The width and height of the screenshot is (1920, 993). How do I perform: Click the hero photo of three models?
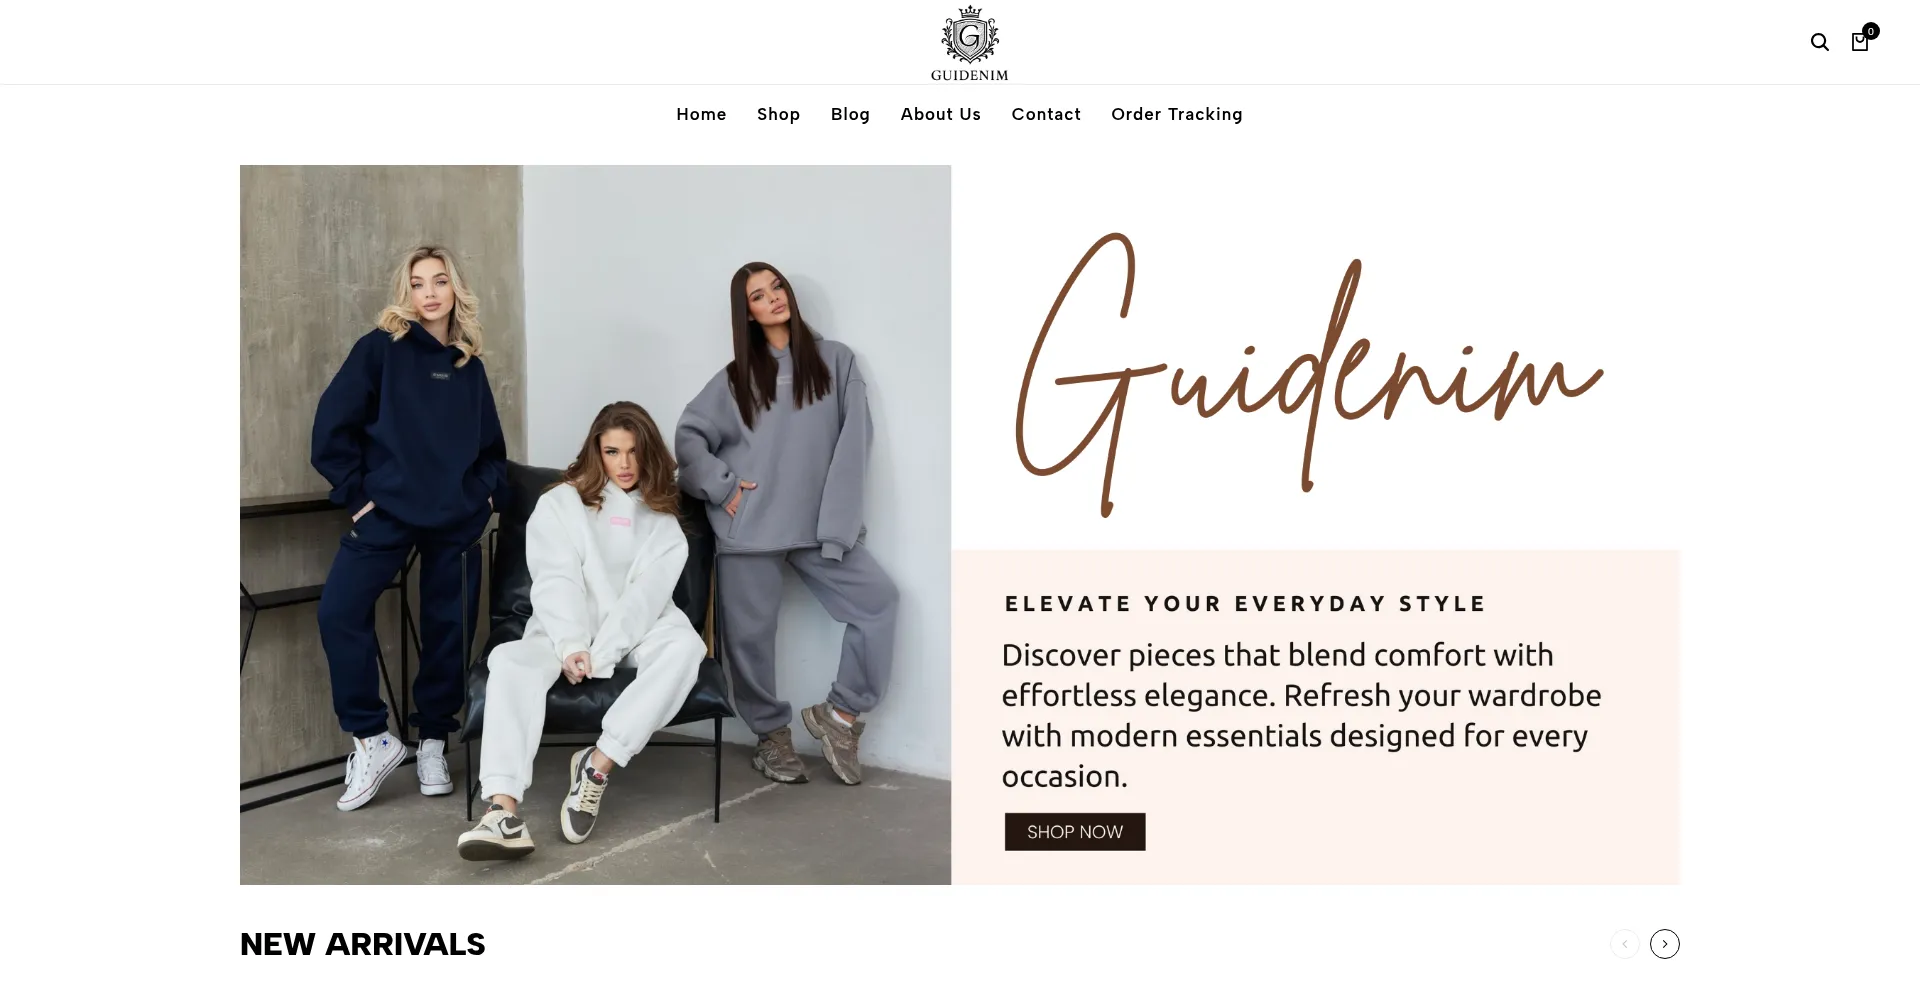(x=595, y=525)
